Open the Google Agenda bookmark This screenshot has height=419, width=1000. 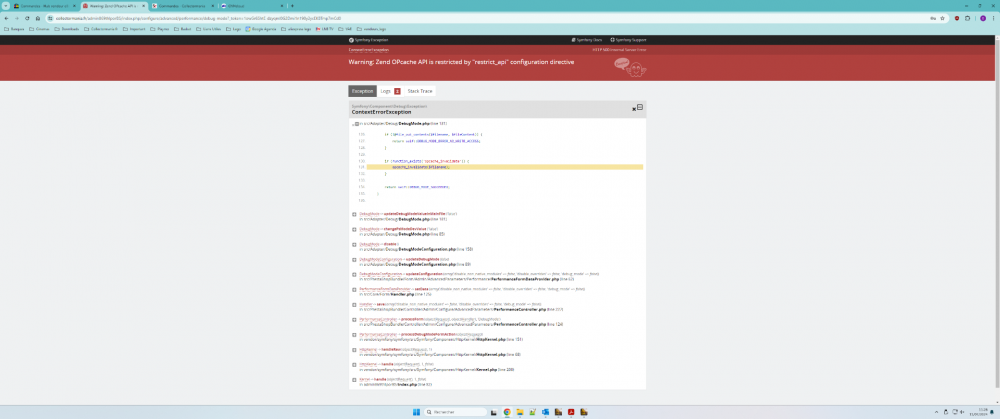261,29
